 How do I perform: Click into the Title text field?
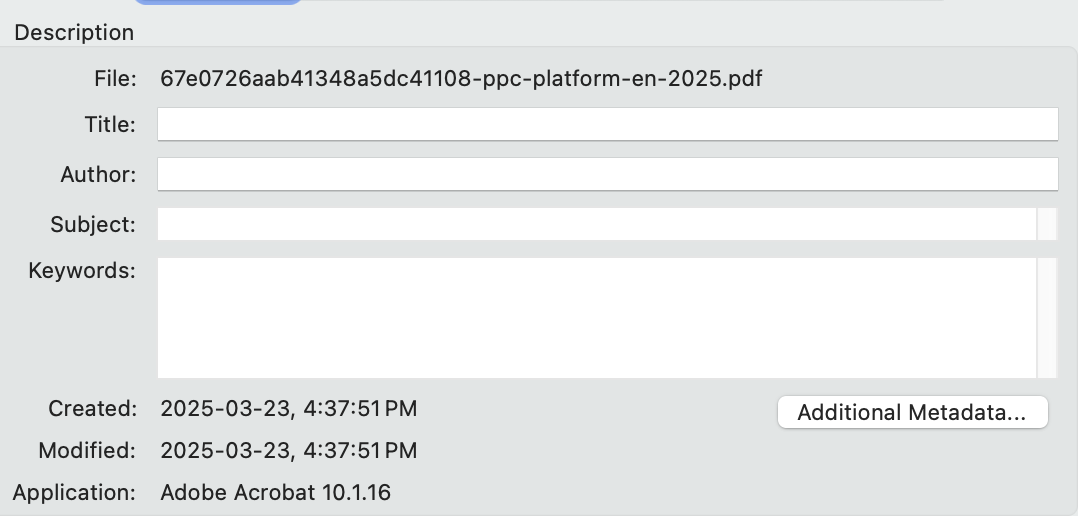click(x=606, y=125)
